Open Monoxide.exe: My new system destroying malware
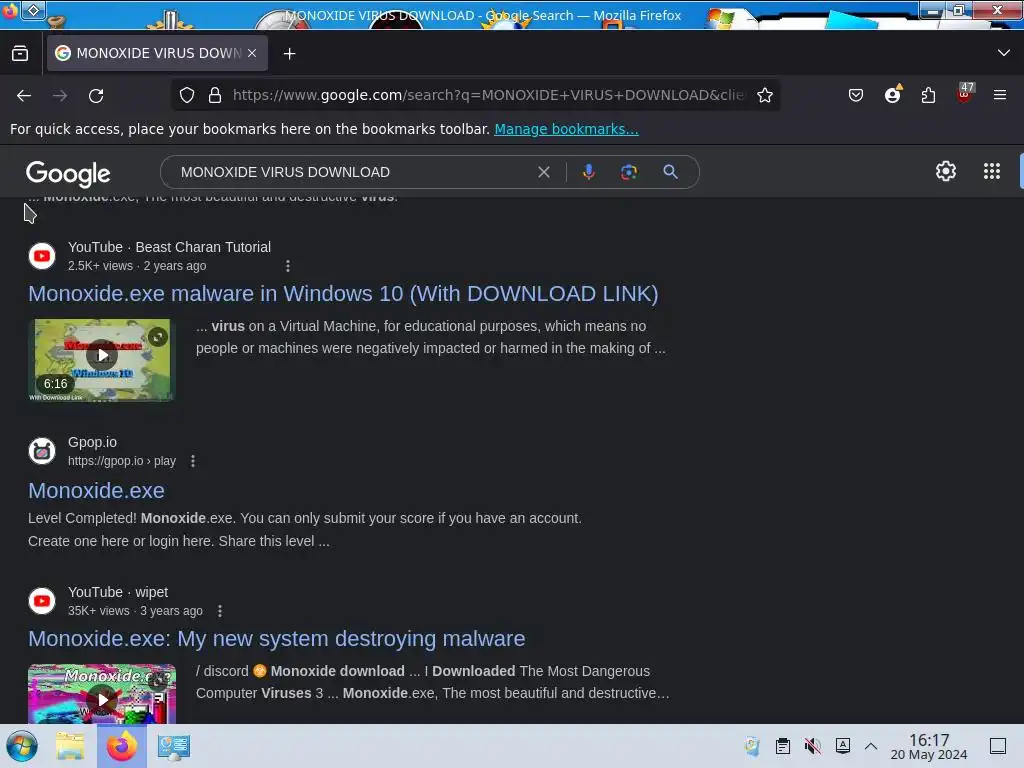This screenshot has width=1024, height=768. [276, 639]
